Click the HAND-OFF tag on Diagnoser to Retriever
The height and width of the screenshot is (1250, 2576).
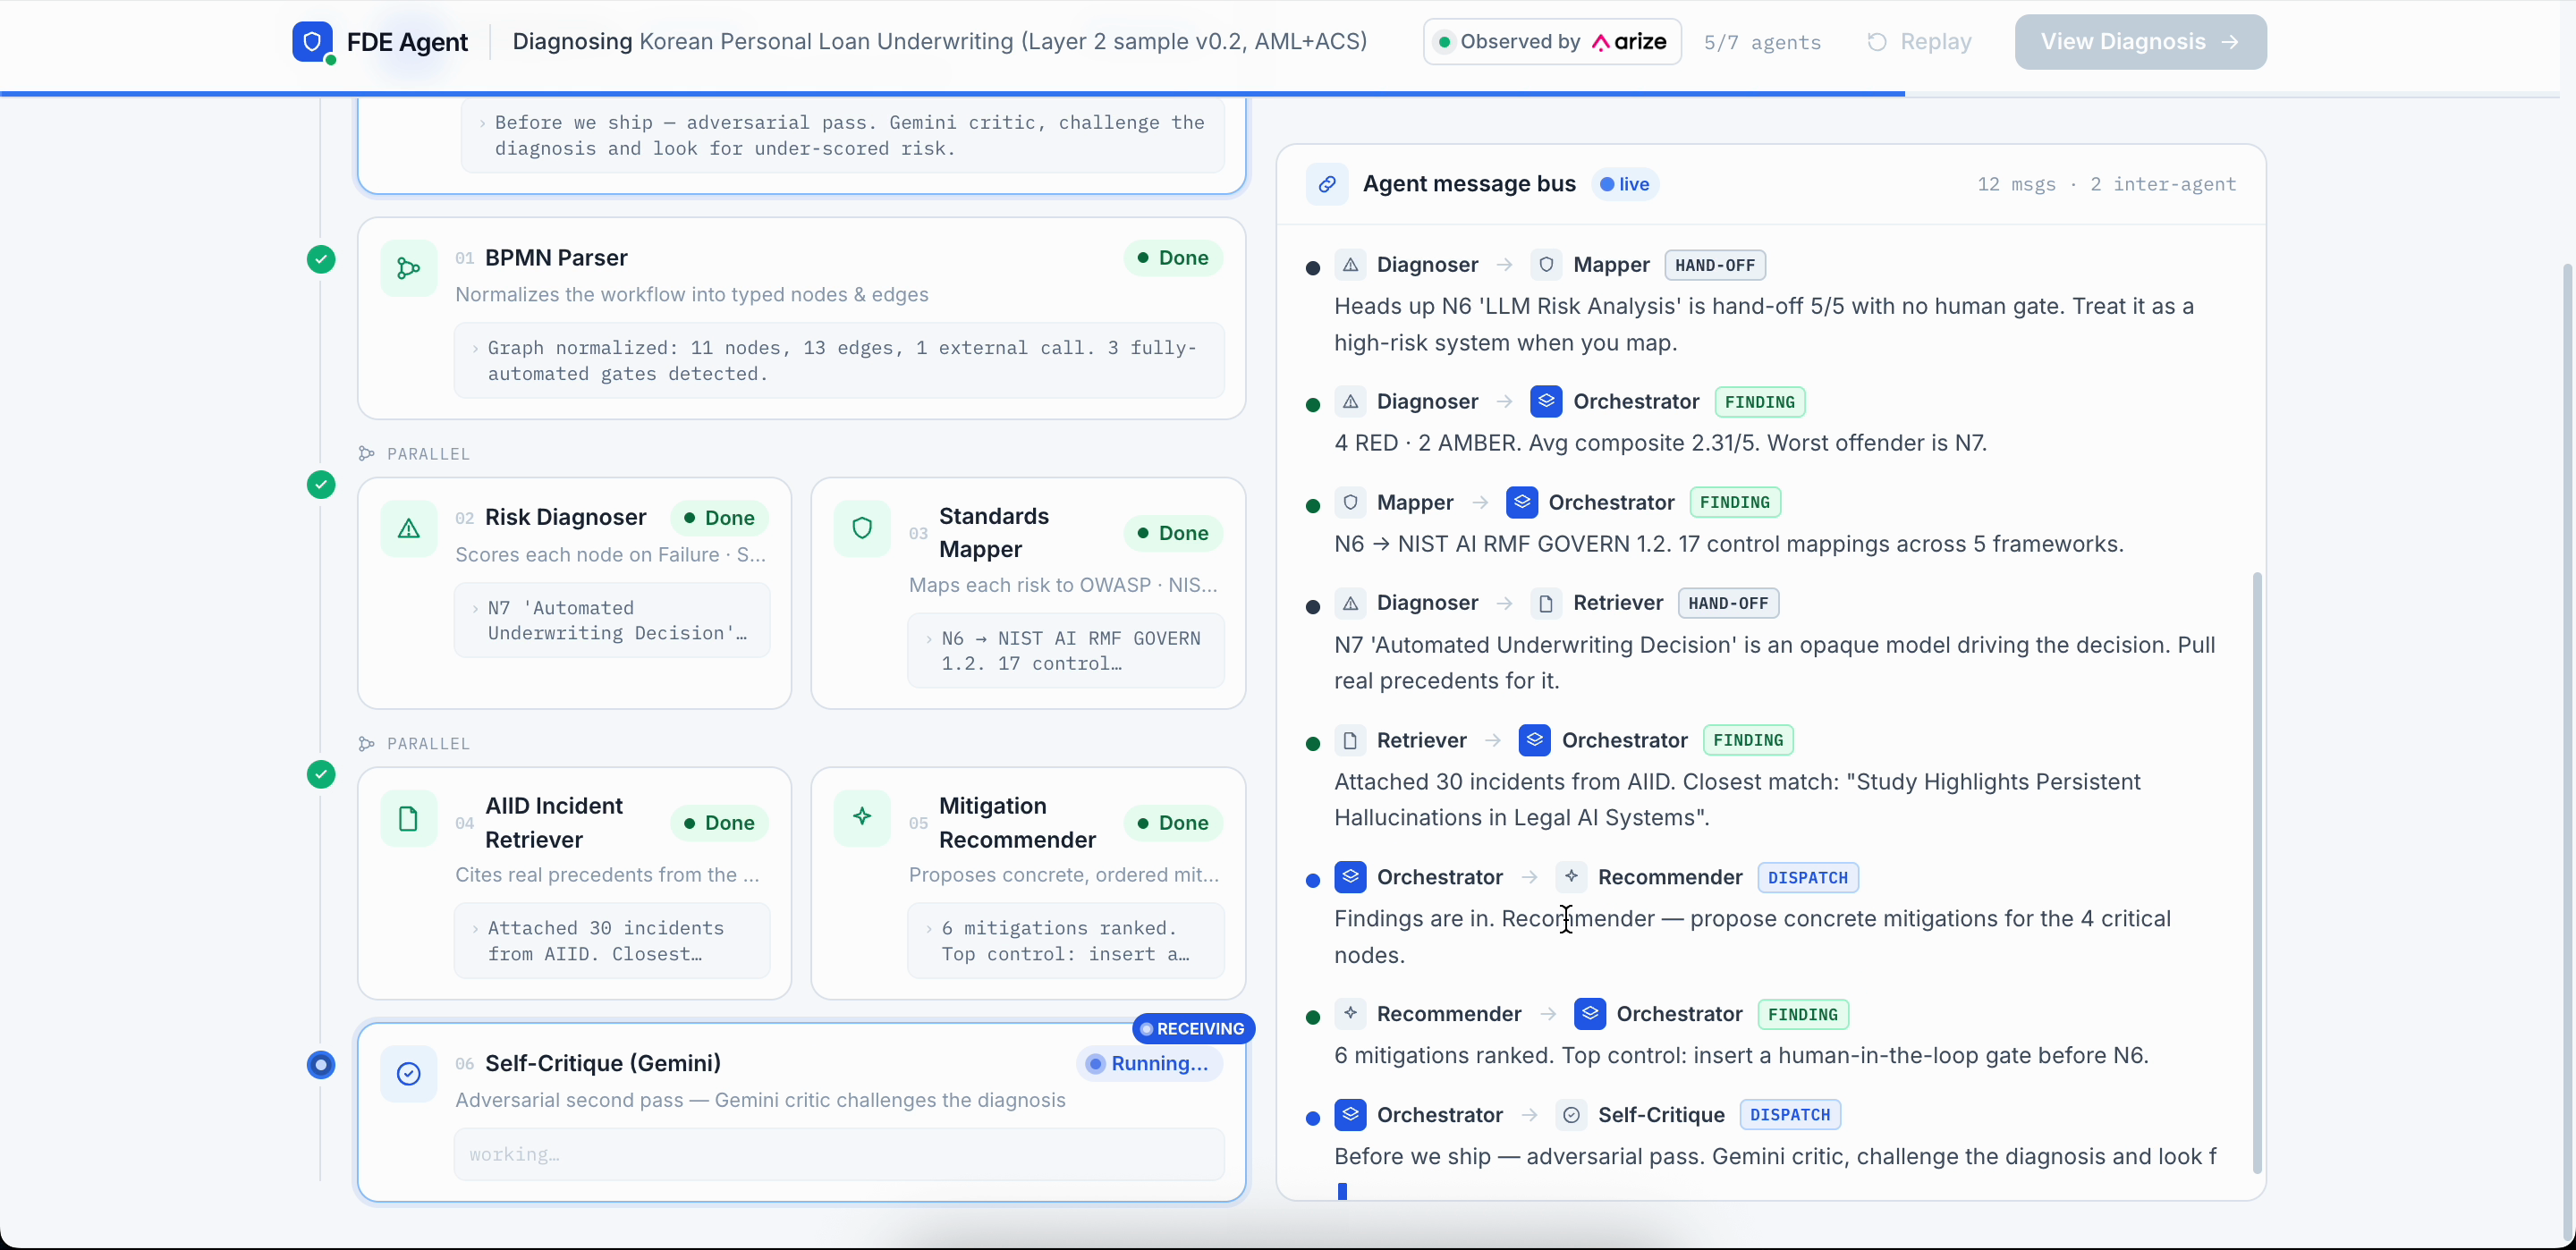1727,603
